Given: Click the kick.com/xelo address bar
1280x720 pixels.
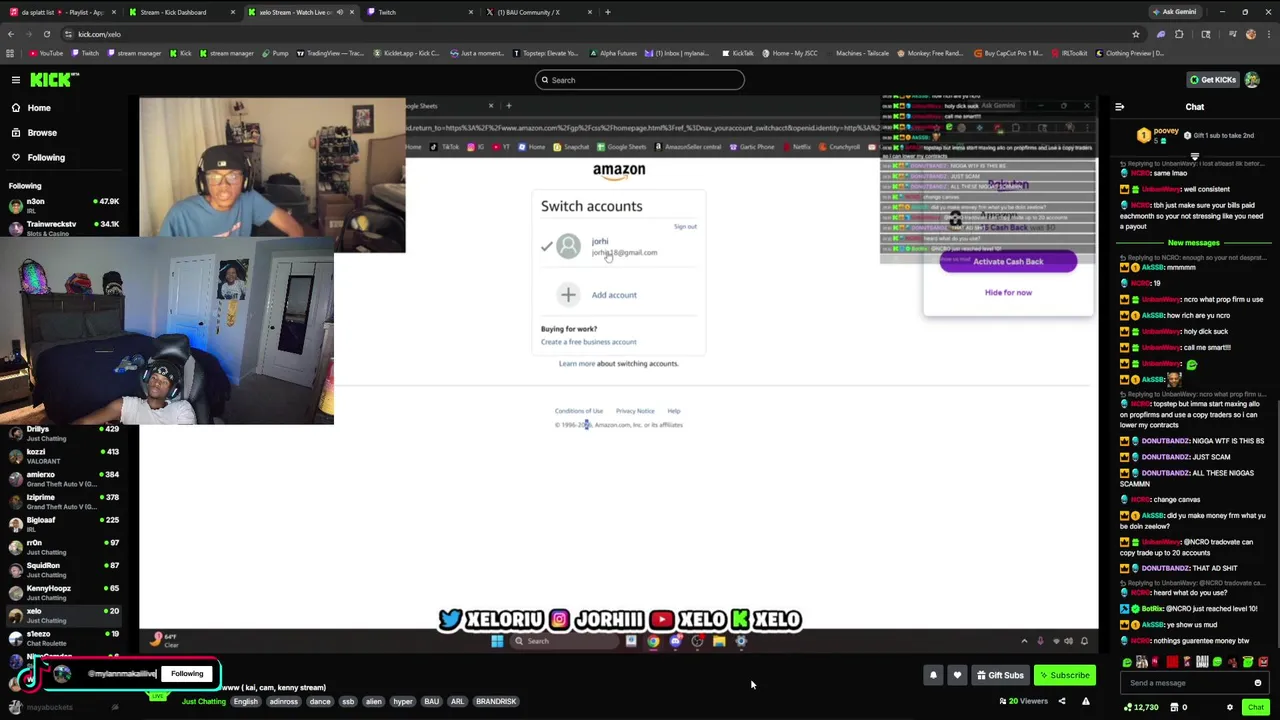Looking at the screenshot, I should click(x=600, y=34).
